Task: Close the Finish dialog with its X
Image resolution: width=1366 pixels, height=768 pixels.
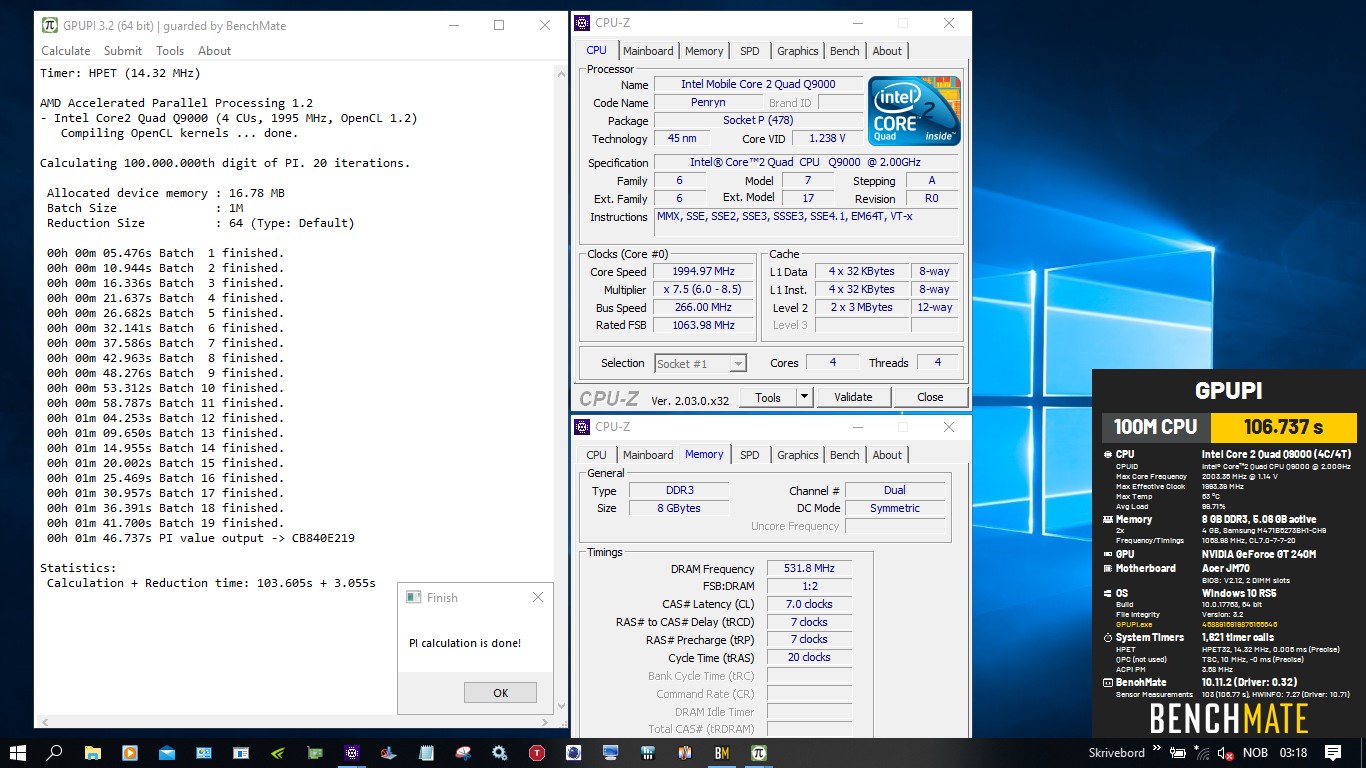Action: click(x=537, y=597)
